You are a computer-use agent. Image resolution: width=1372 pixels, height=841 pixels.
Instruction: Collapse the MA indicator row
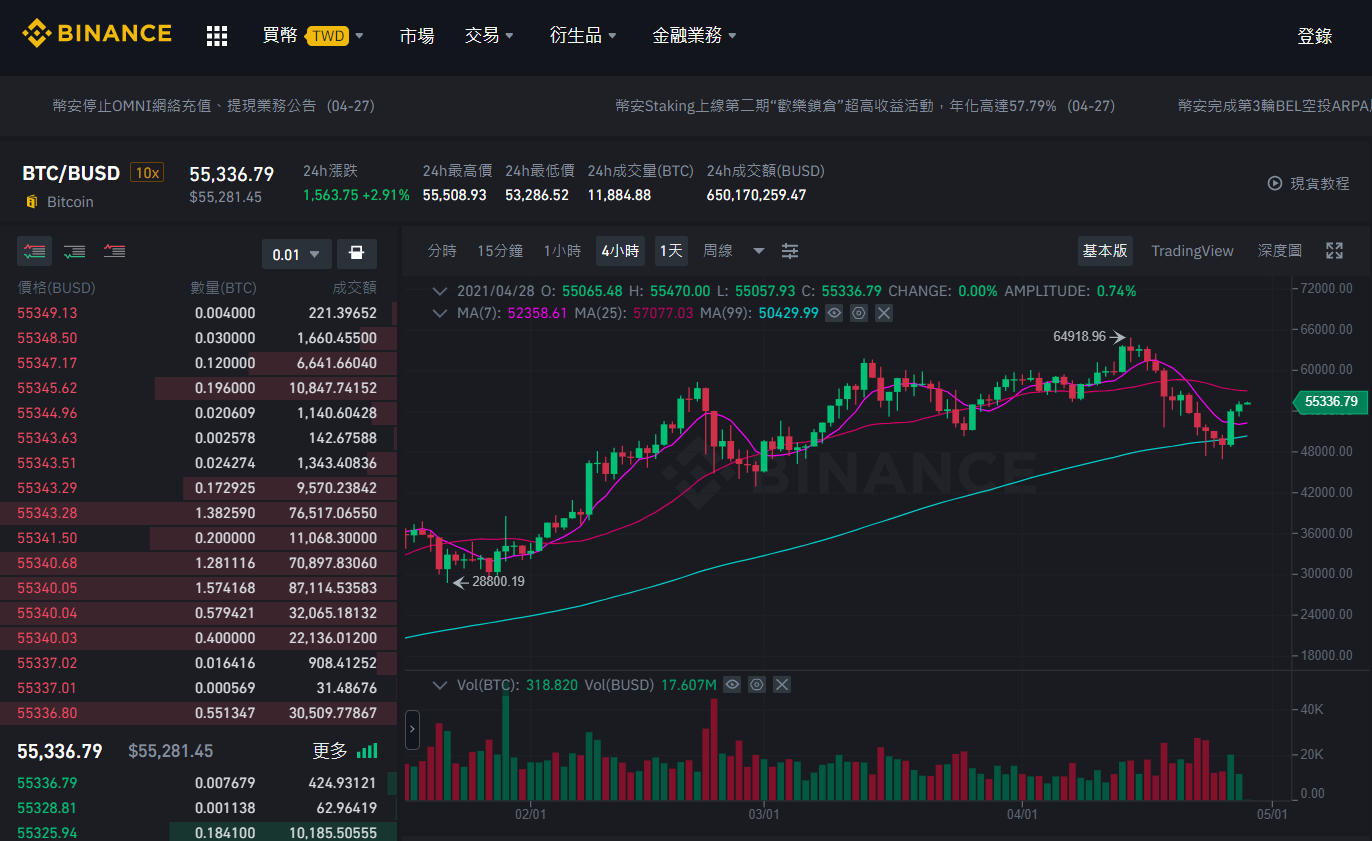pyautogui.click(x=439, y=313)
